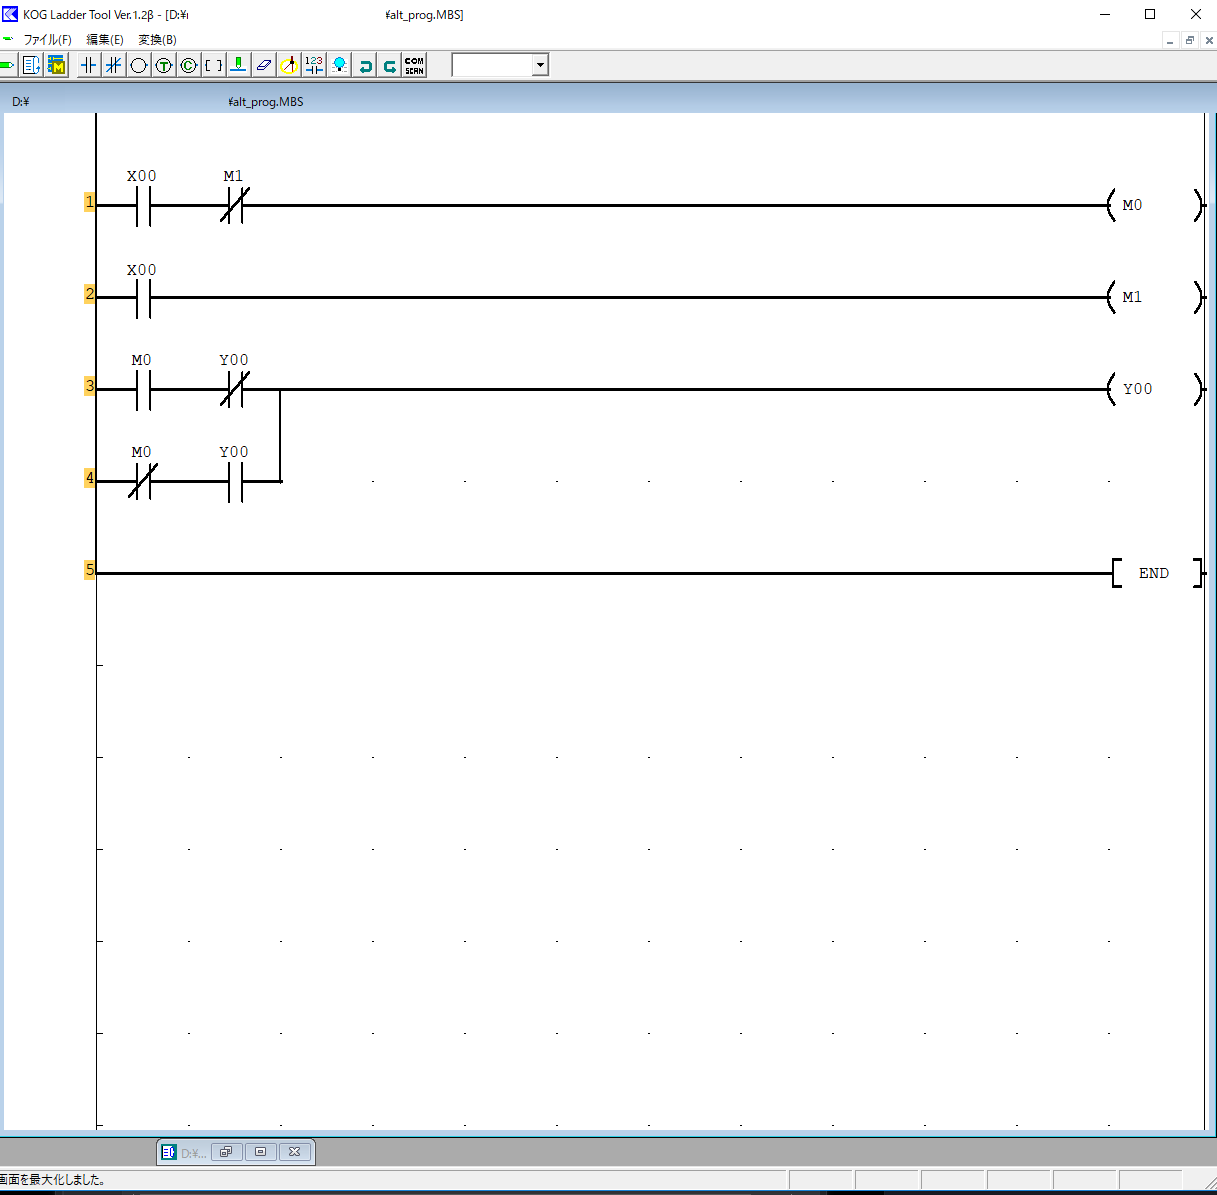Click the M0 output coil on rung 1

[x=1153, y=205]
